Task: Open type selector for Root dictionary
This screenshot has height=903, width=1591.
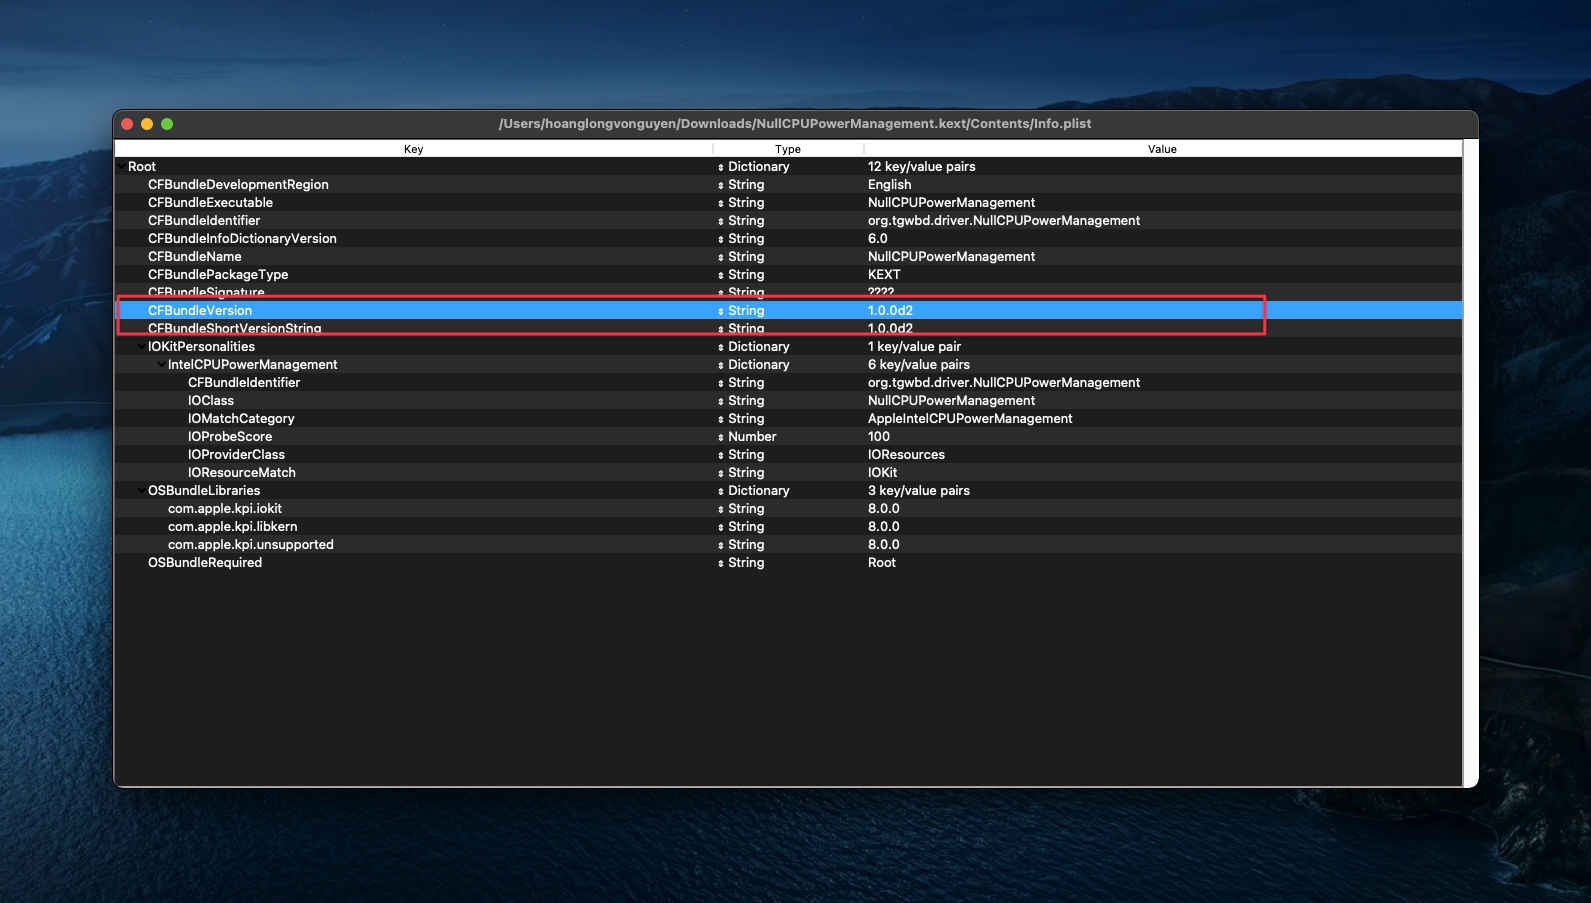Action: 720,167
